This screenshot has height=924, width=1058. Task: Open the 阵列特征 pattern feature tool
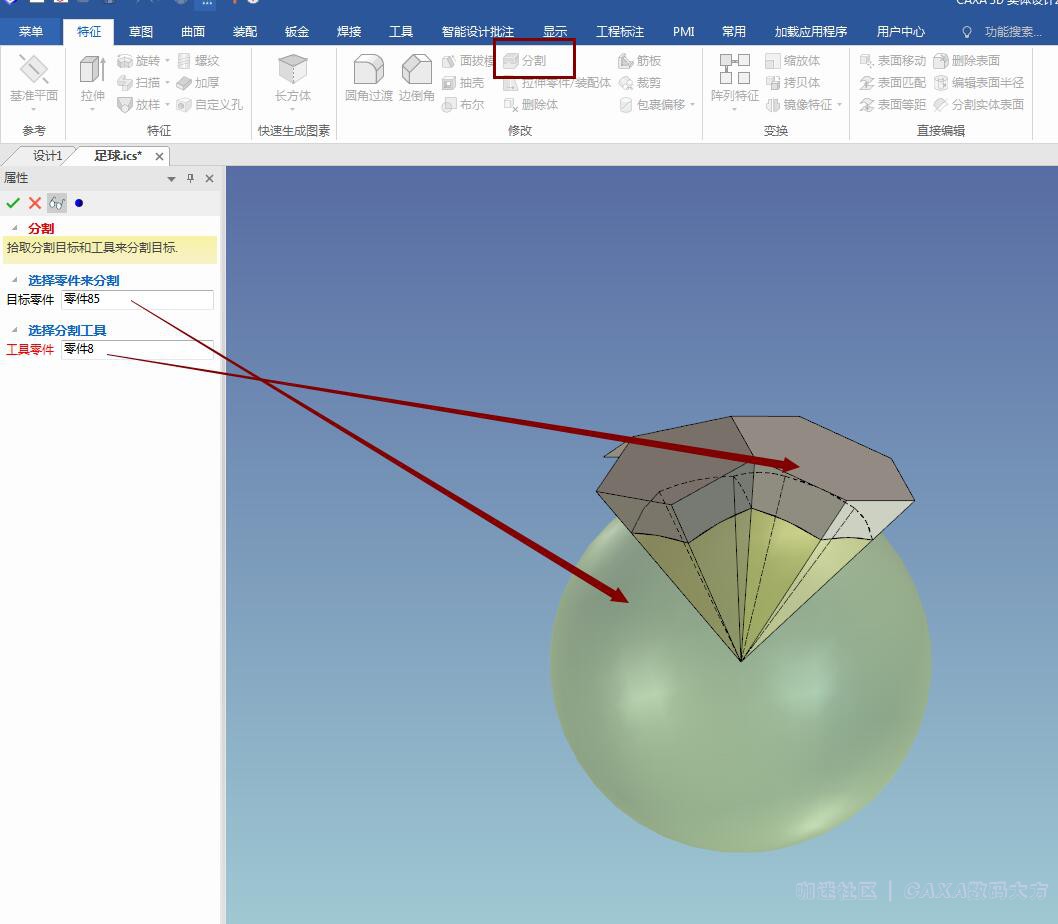(x=735, y=78)
